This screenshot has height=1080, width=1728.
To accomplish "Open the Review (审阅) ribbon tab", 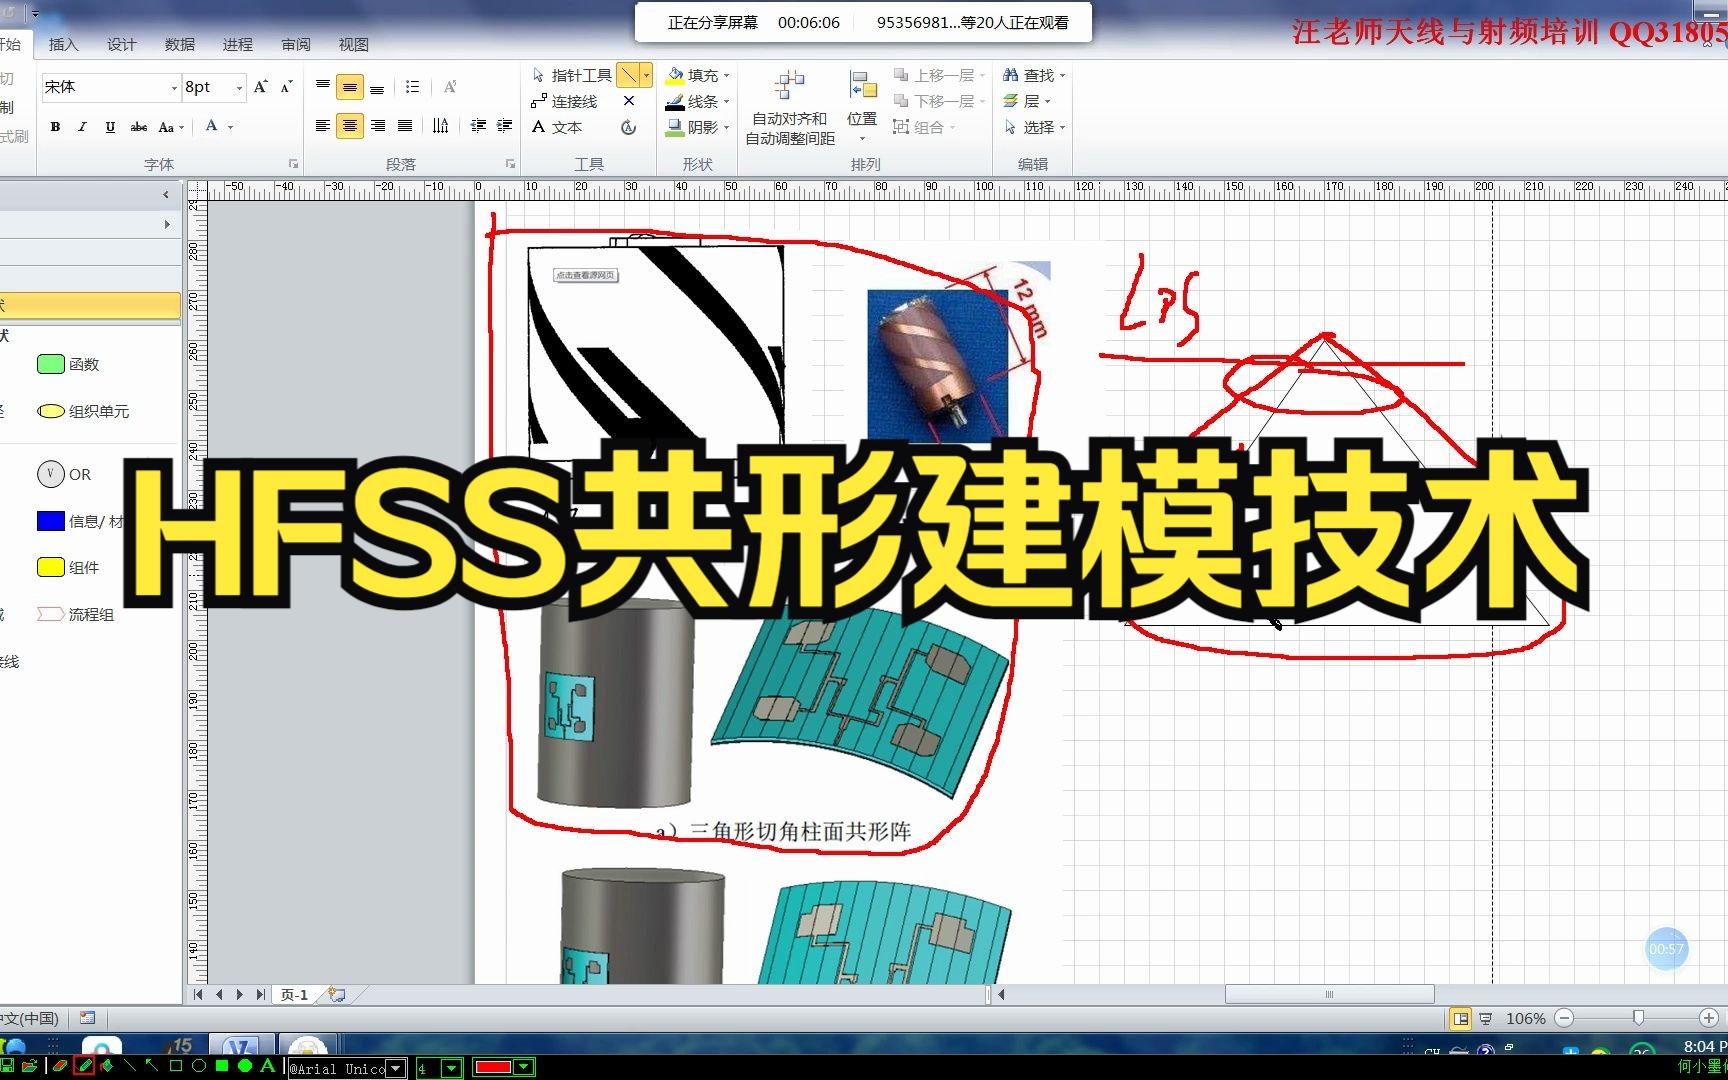I will [x=295, y=45].
